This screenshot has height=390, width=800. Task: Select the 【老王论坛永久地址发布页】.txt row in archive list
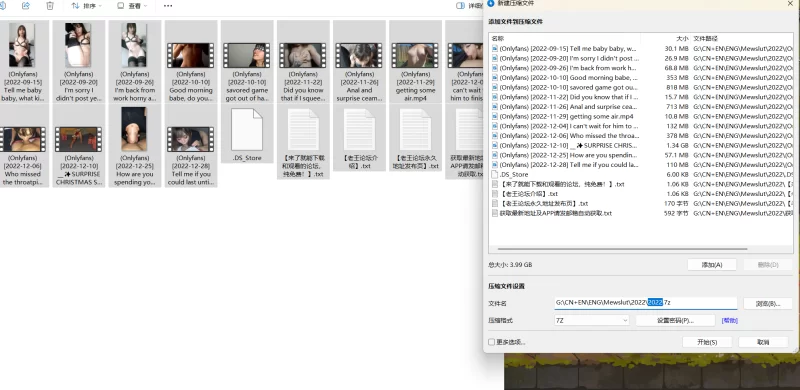(x=642, y=204)
